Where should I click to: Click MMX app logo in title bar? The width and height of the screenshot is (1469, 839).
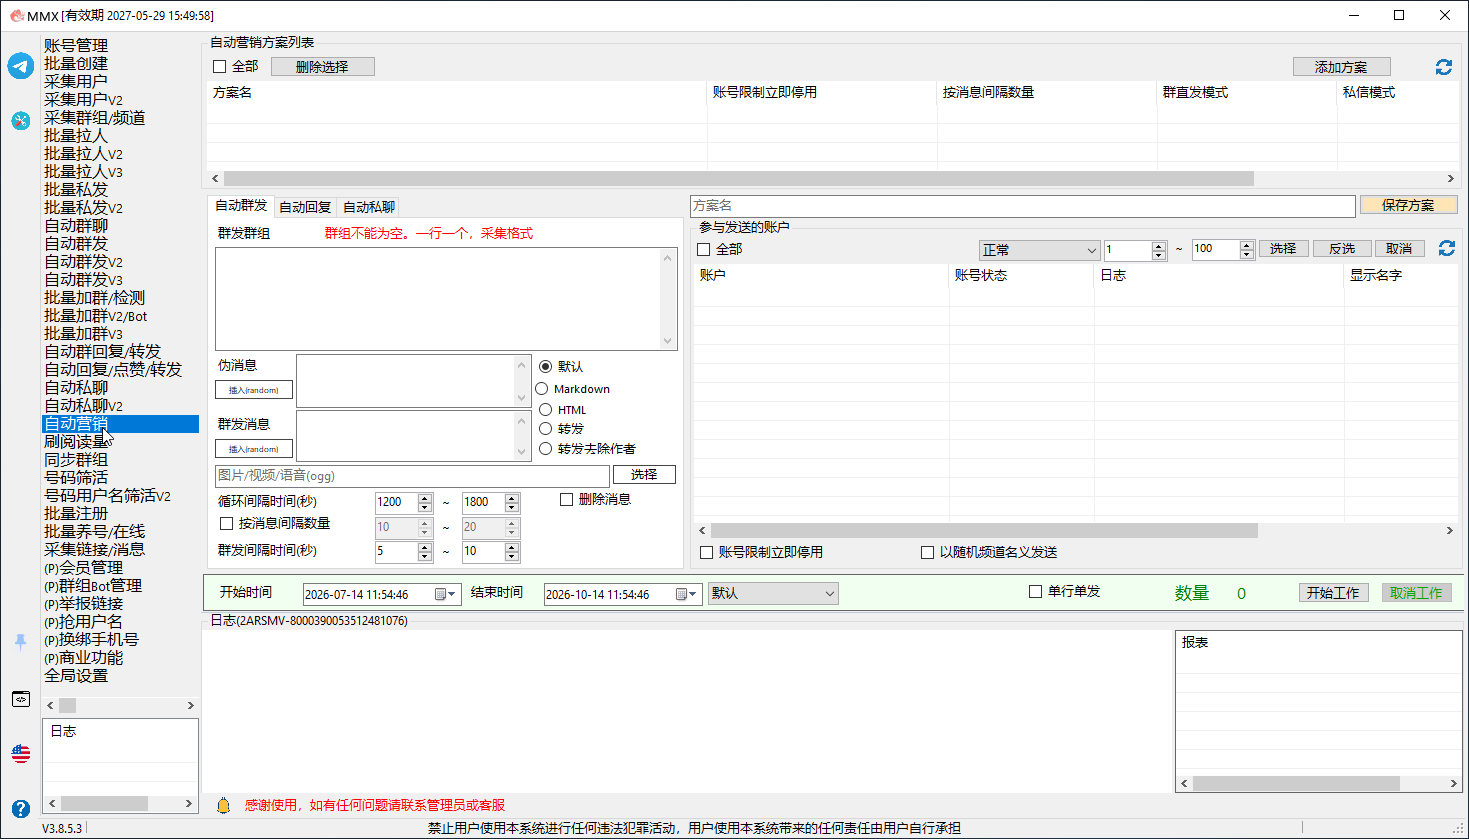click(x=16, y=15)
